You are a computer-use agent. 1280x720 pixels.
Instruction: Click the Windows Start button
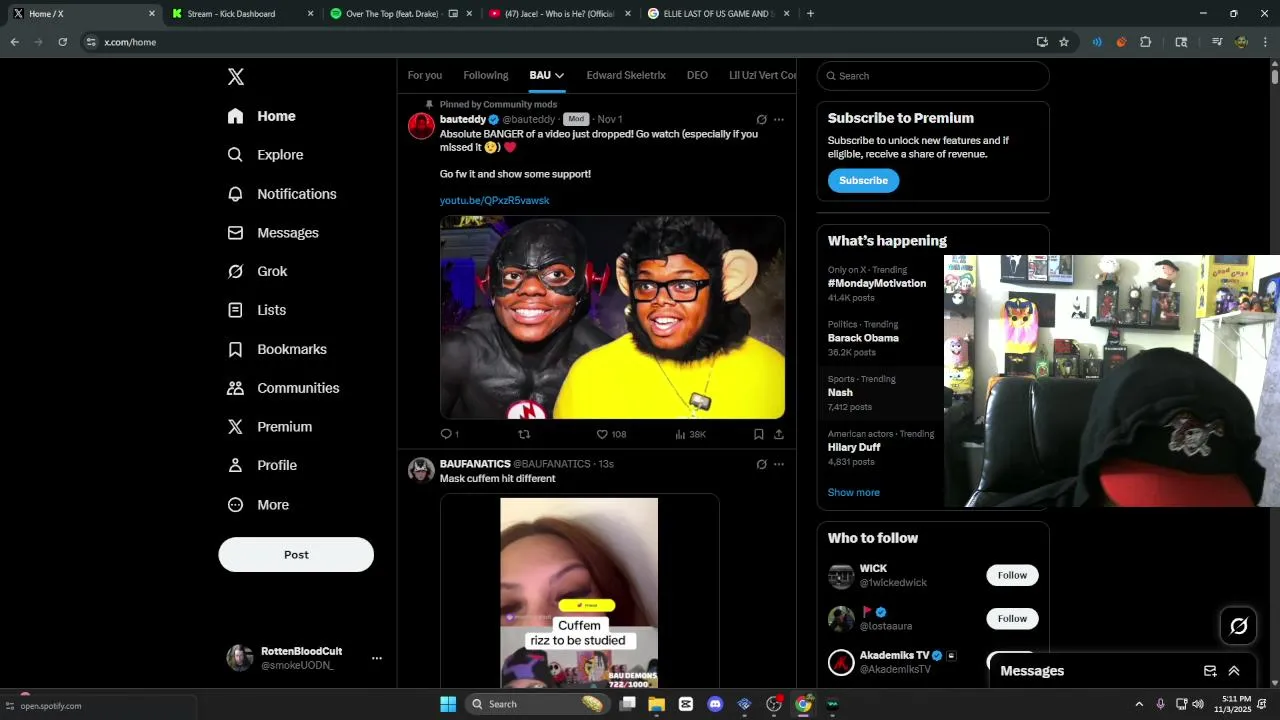[447, 704]
